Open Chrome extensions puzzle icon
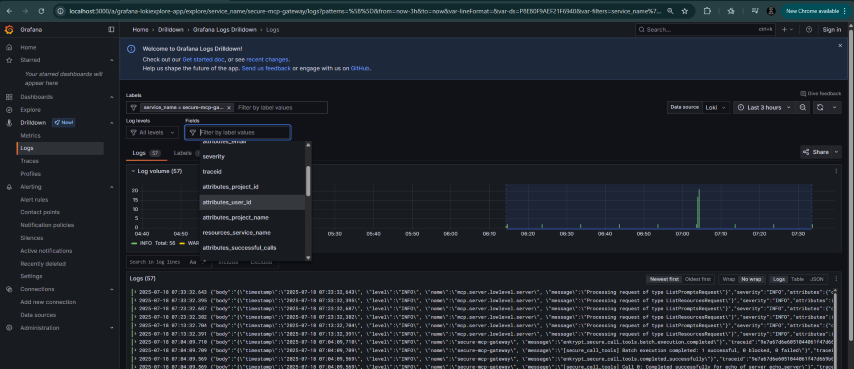This screenshot has width=854, height=369. click(x=707, y=11)
